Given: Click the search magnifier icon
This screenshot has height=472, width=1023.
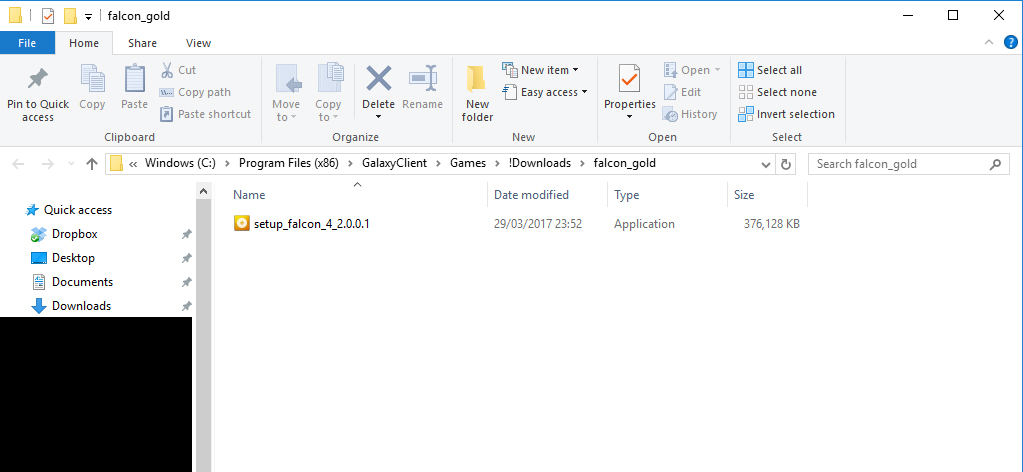Looking at the screenshot, I should pos(996,164).
